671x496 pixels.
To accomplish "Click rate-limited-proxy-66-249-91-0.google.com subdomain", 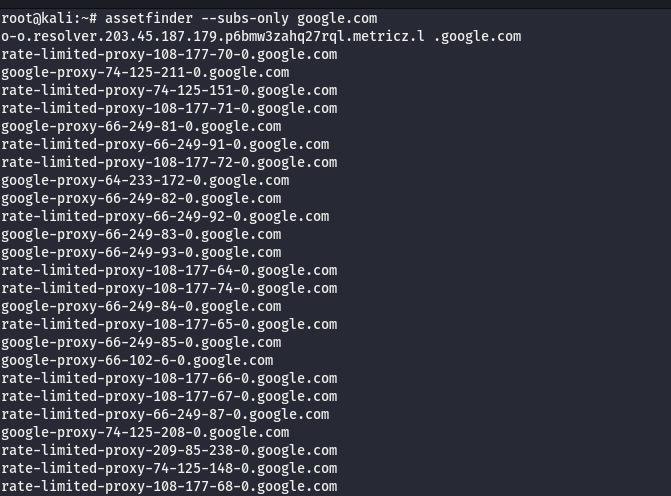I will click(165, 144).
